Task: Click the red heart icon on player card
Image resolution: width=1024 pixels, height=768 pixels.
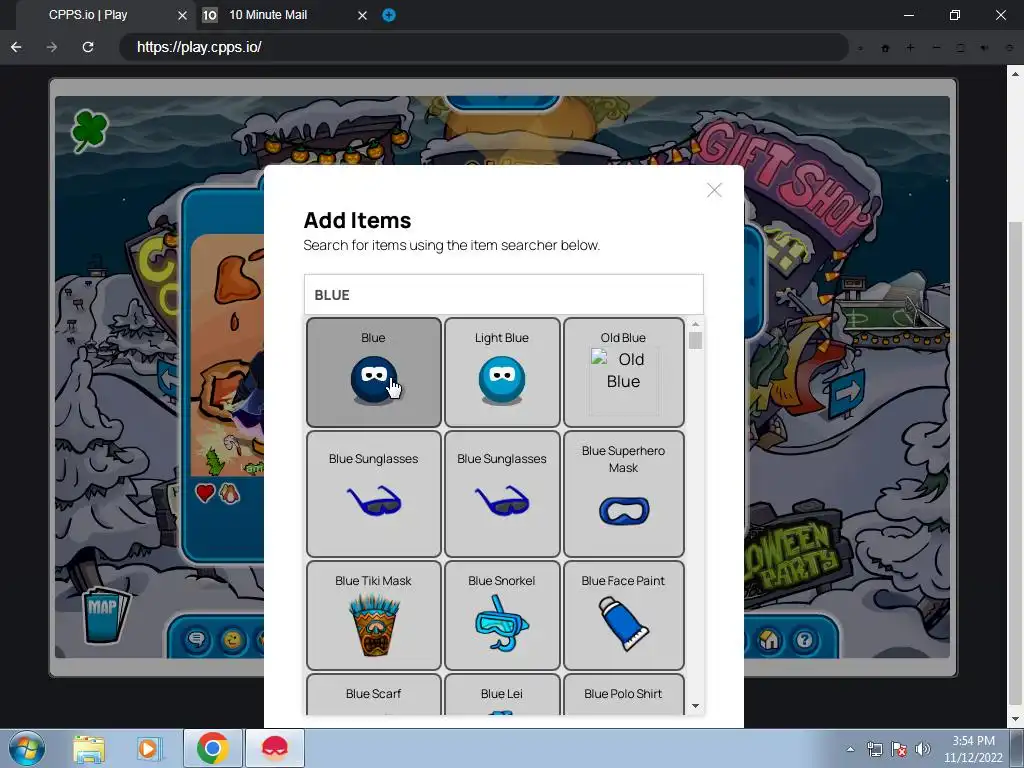Action: [205, 492]
